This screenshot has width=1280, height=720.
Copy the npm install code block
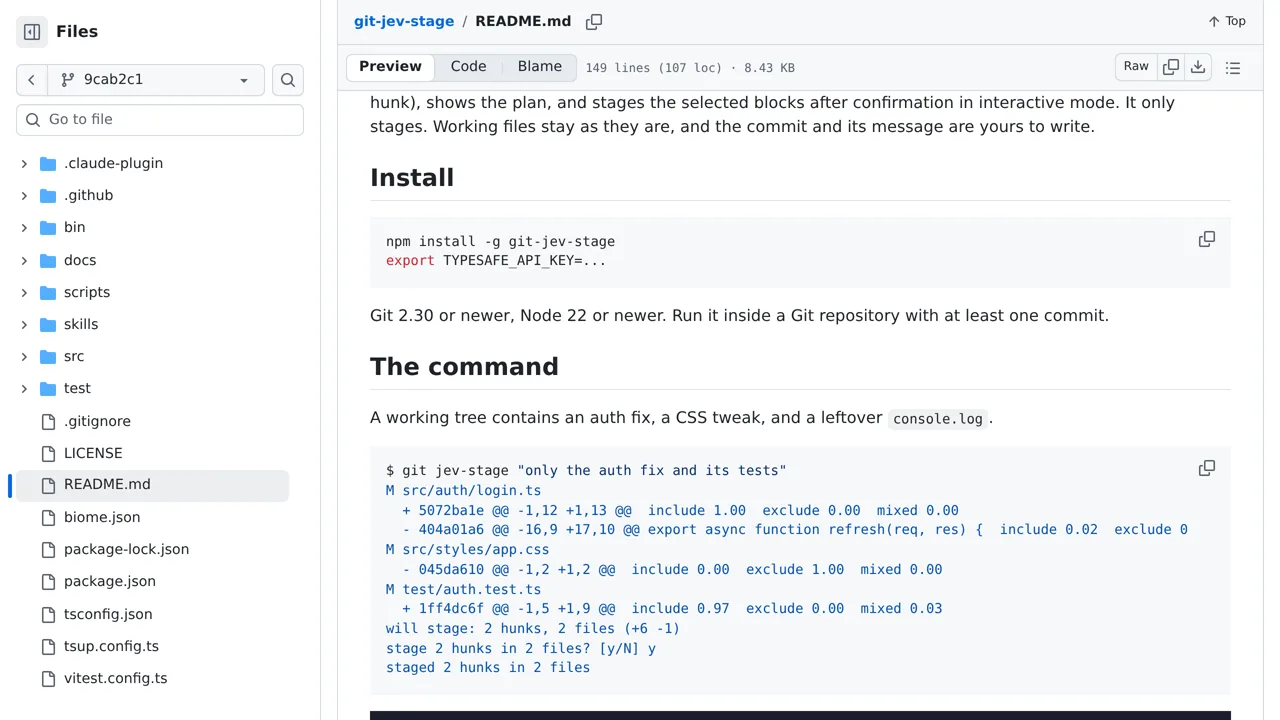tap(1207, 239)
